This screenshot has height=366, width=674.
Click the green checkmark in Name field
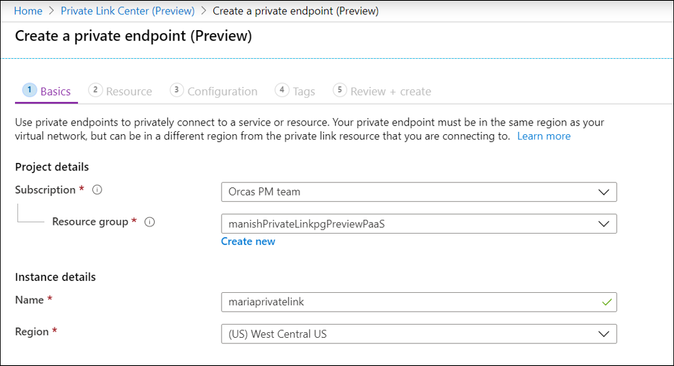click(607, 302)
